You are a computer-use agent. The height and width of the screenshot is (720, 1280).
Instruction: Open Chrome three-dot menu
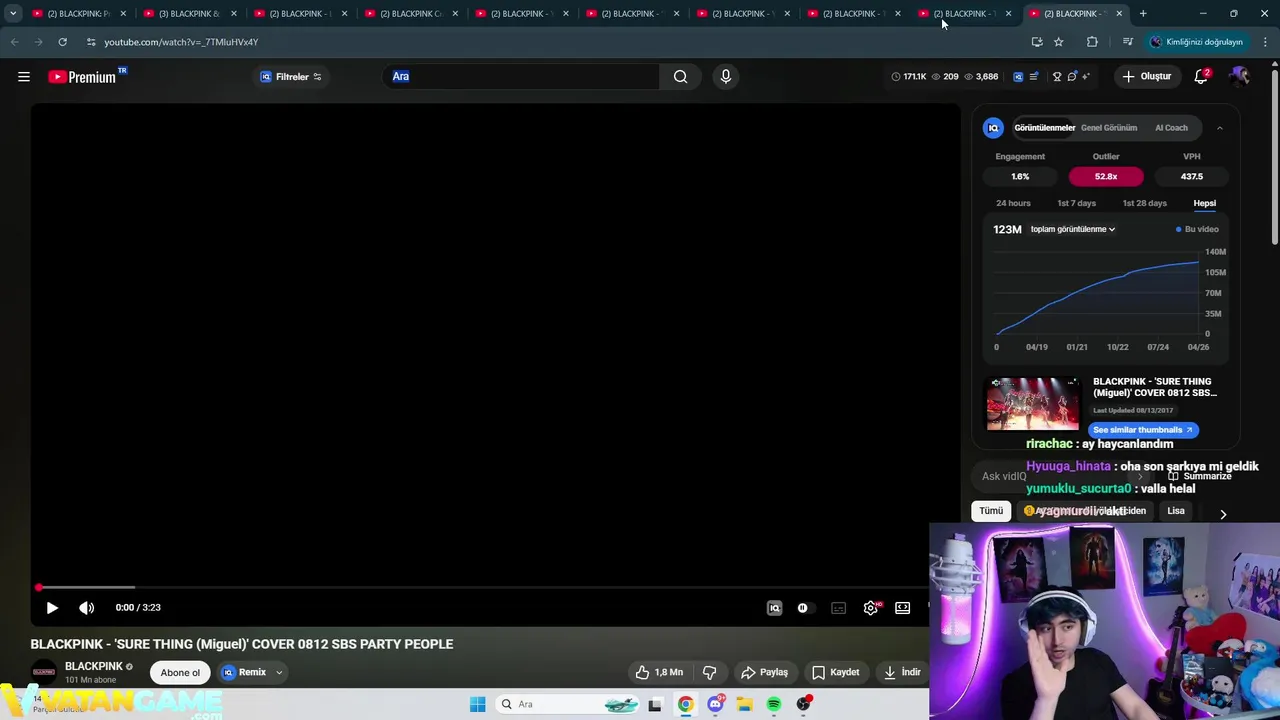click(1265, 42)
